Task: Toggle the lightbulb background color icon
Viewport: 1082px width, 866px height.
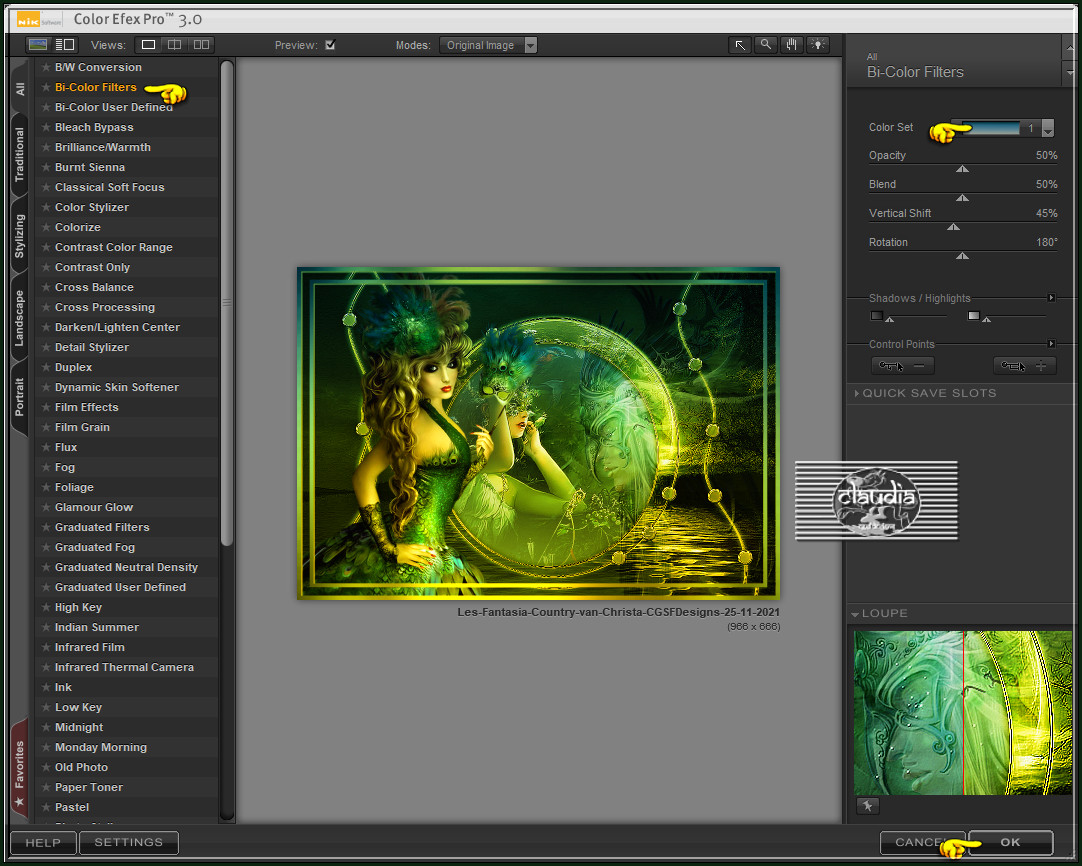Action: pyautogui.click(x=818, y=45)
